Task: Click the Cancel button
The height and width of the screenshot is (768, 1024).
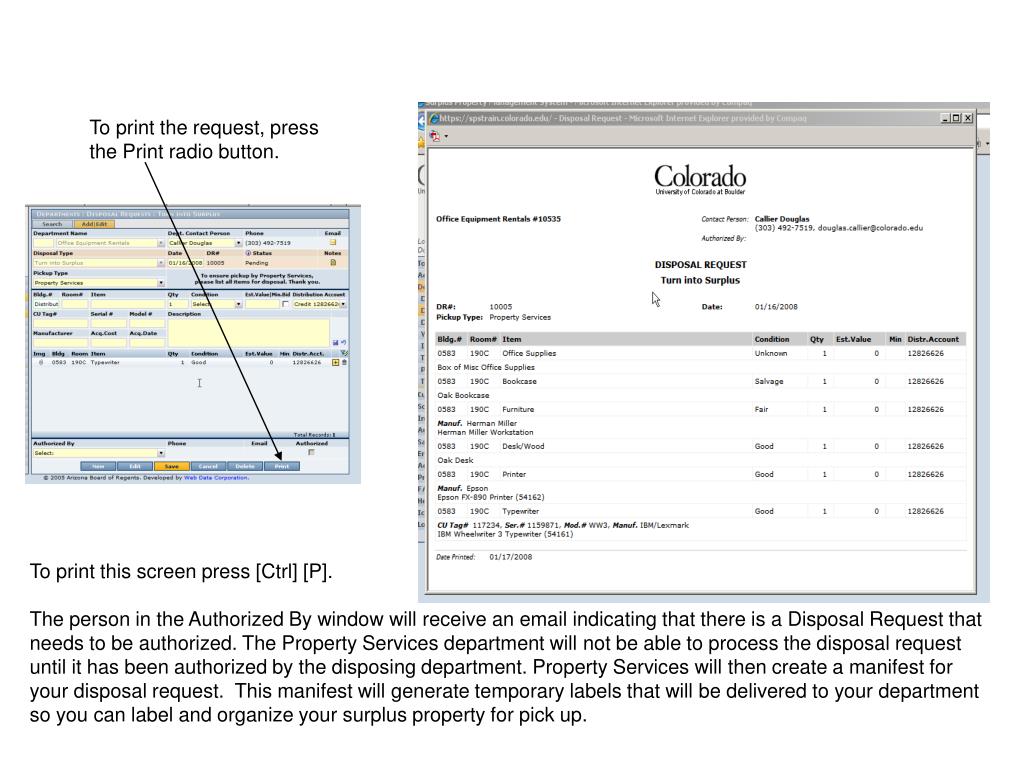Action: pos(208,466)
